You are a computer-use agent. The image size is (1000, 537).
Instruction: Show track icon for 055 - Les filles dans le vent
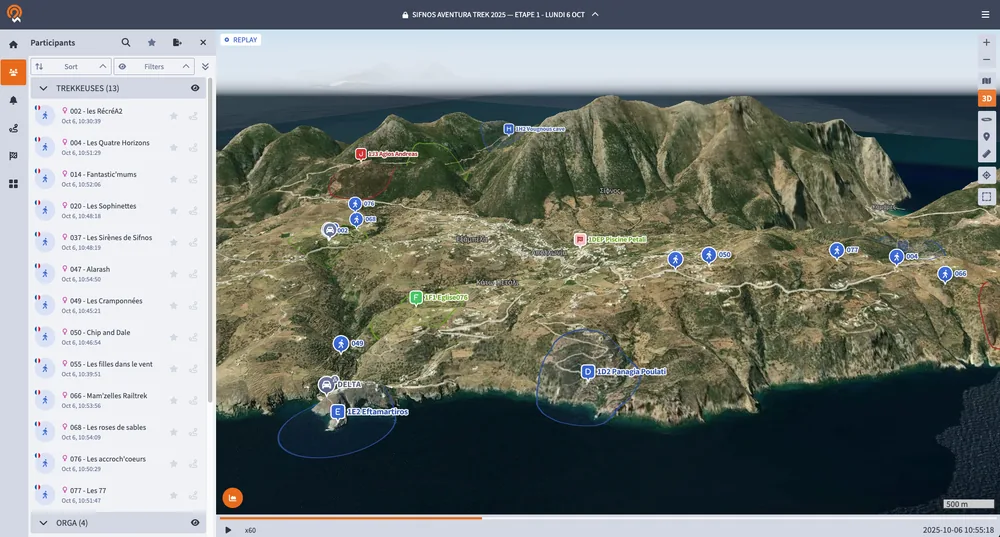[x=193, y=369]
